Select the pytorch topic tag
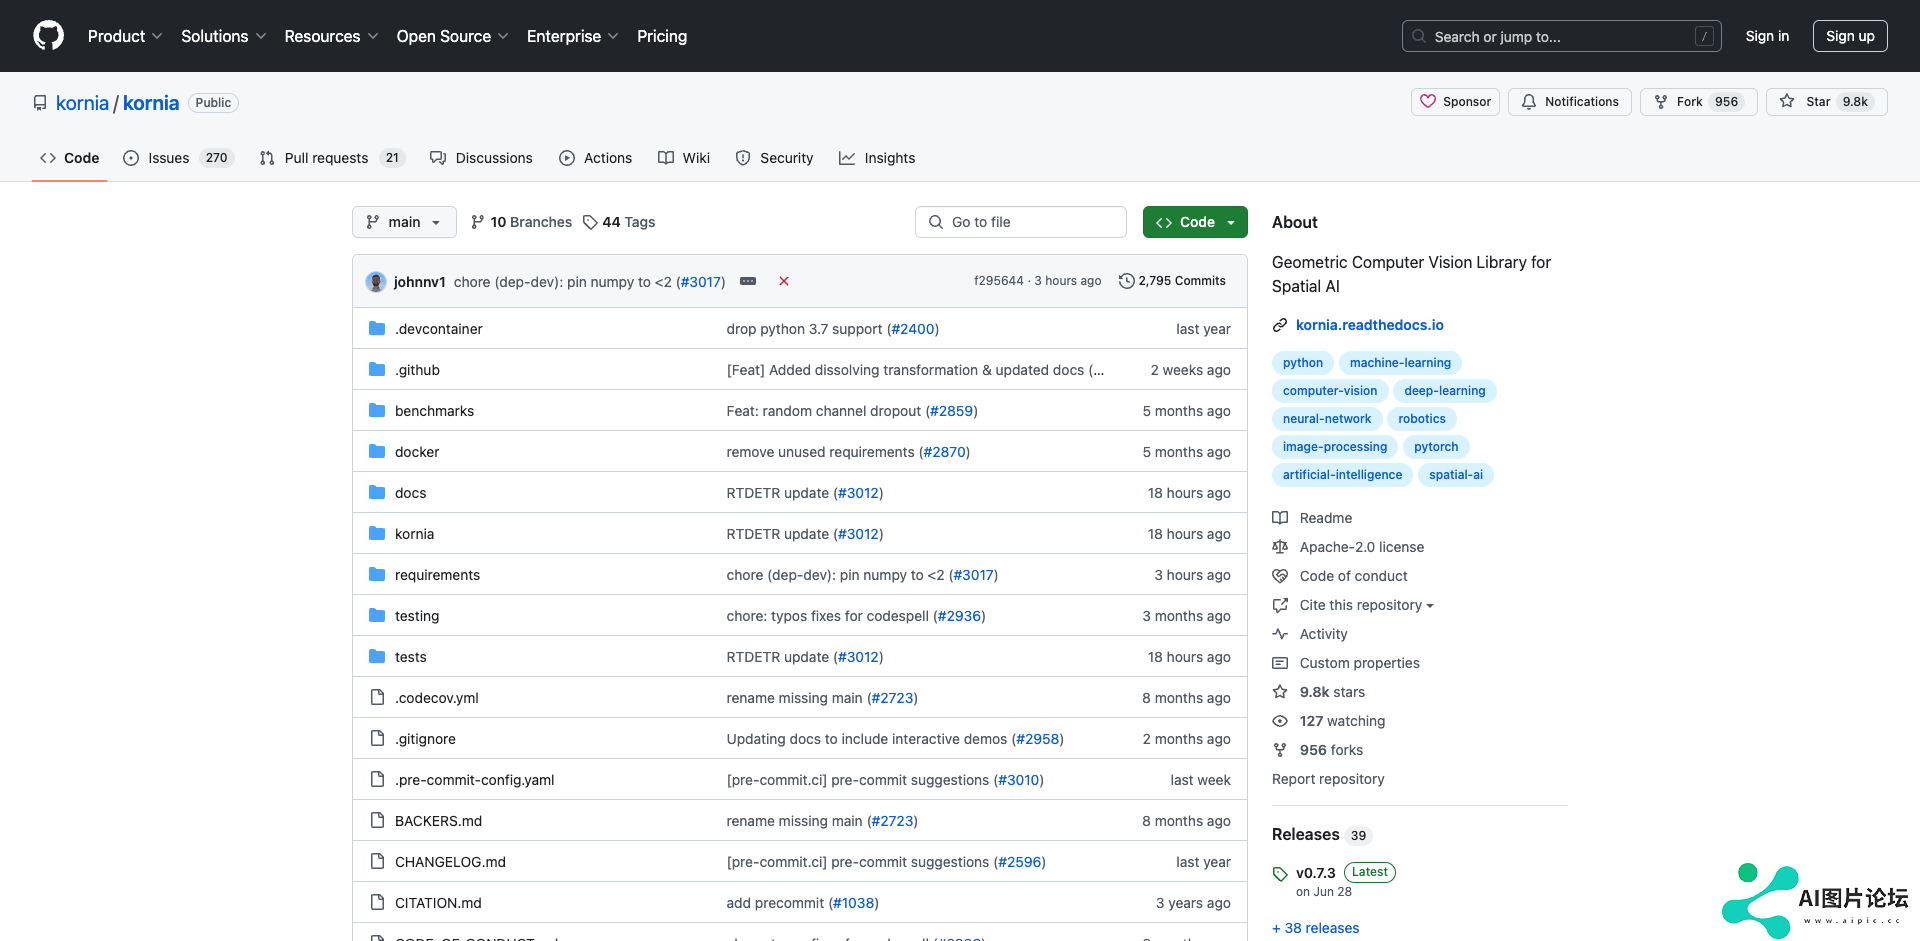 pos(1436,447)
